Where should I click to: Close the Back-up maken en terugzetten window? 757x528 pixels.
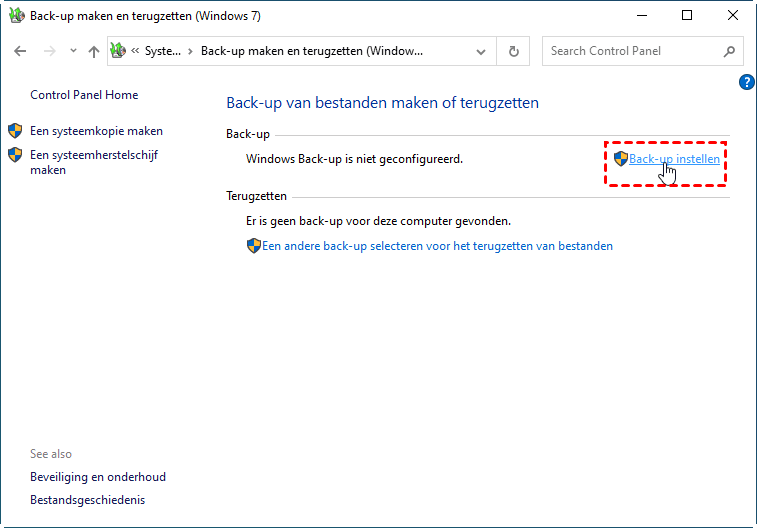coord(732,15)
